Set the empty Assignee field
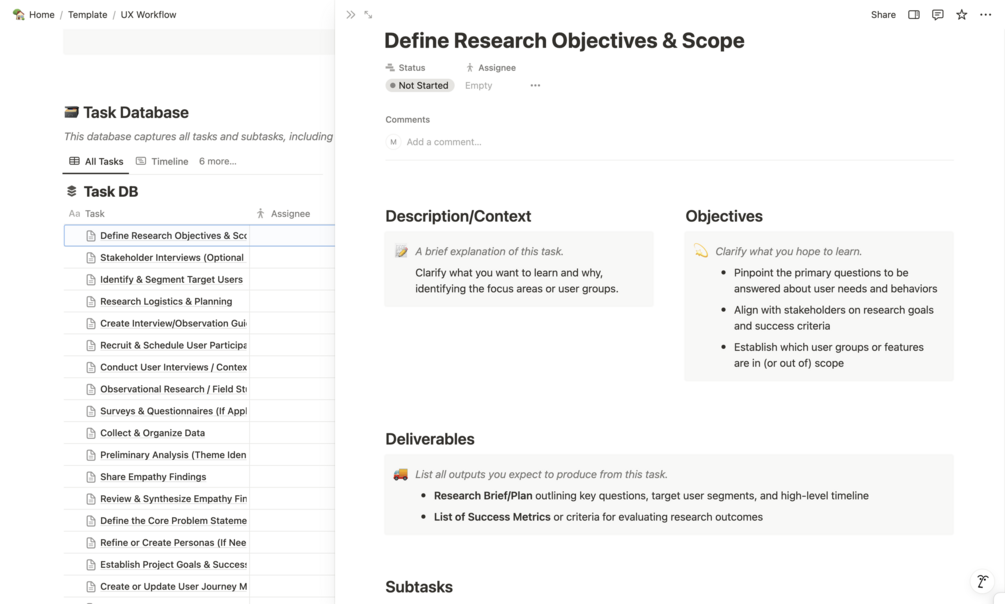The image size is (1005, 604). tap(479, 86)
